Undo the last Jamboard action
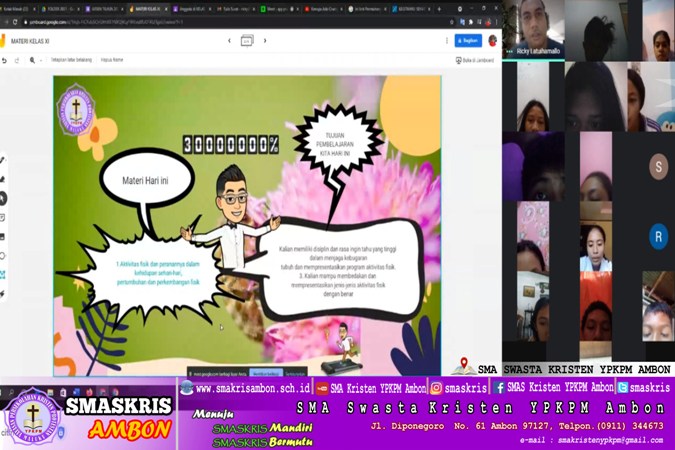 4,61
